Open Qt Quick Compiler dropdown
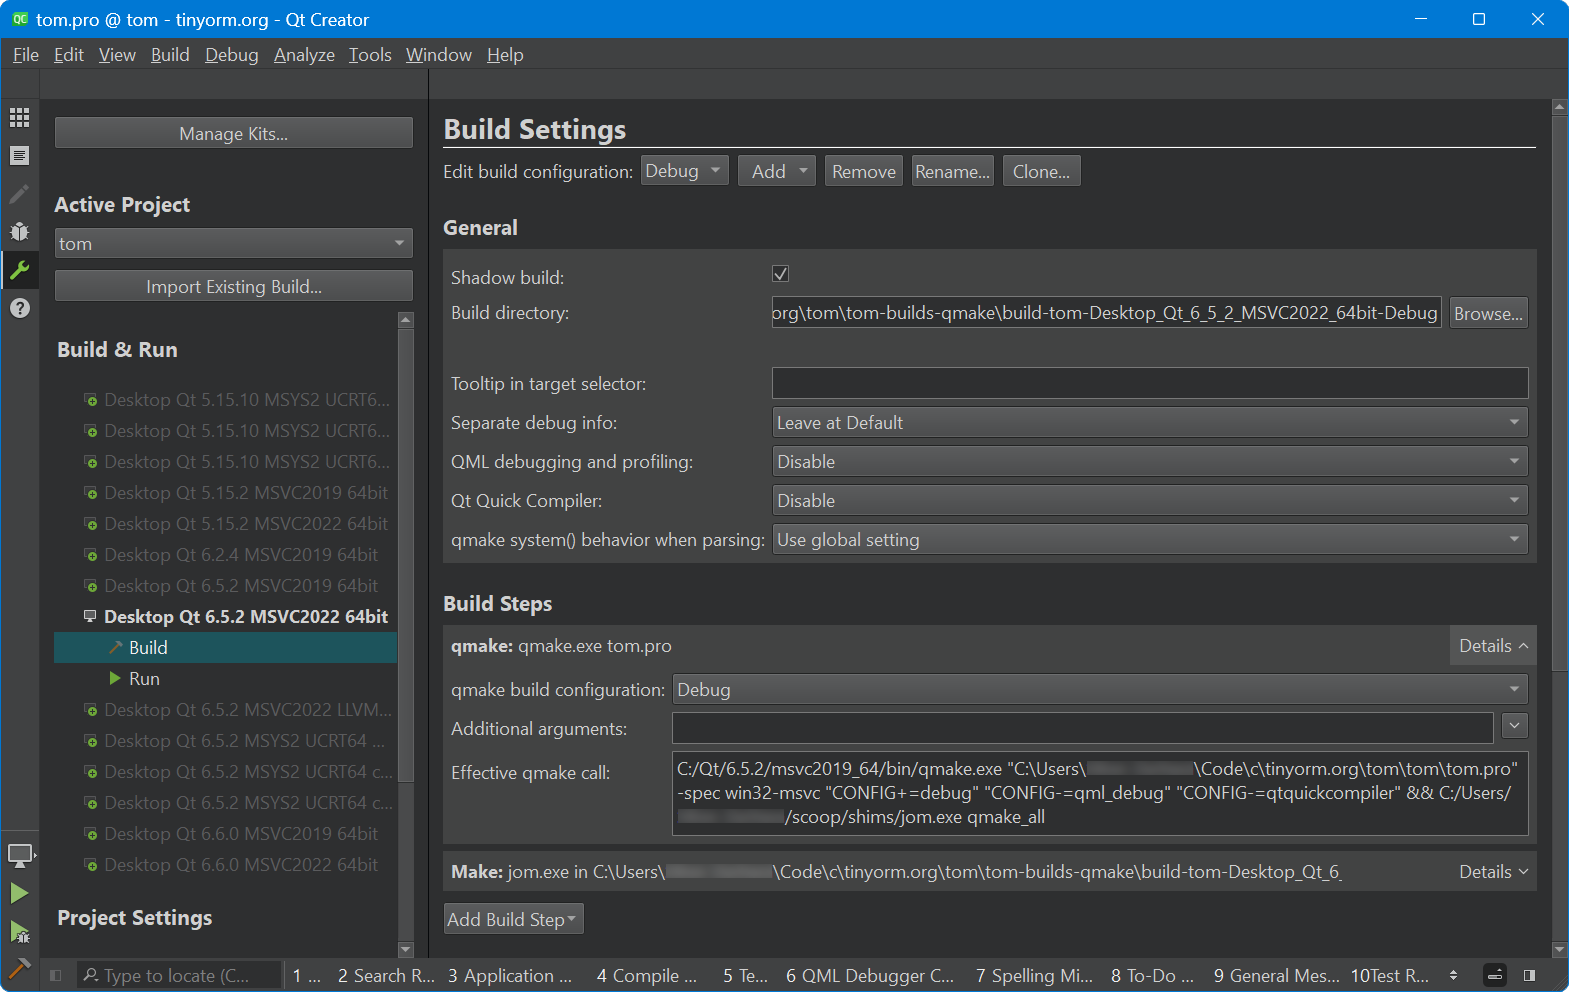The width and height of the screenshot is (1569, 992). [1150, 501]
